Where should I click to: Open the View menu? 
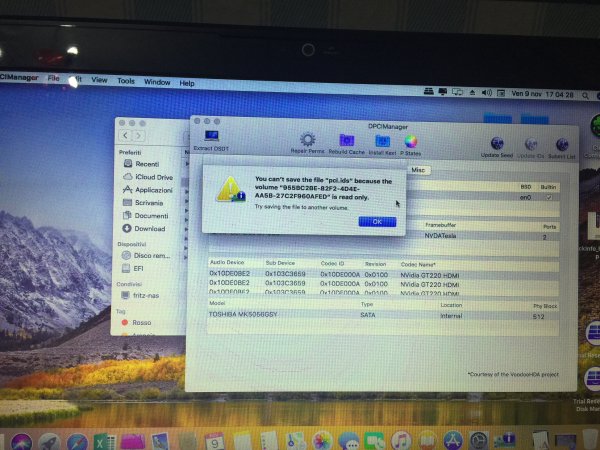[x=99, y=80]
